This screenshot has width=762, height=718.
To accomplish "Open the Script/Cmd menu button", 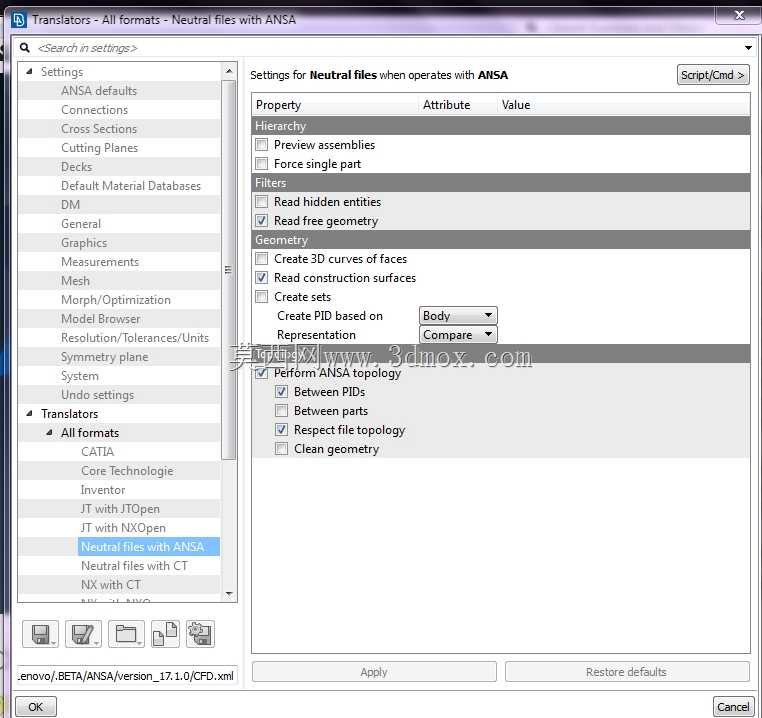I will (x=712, y=75).
